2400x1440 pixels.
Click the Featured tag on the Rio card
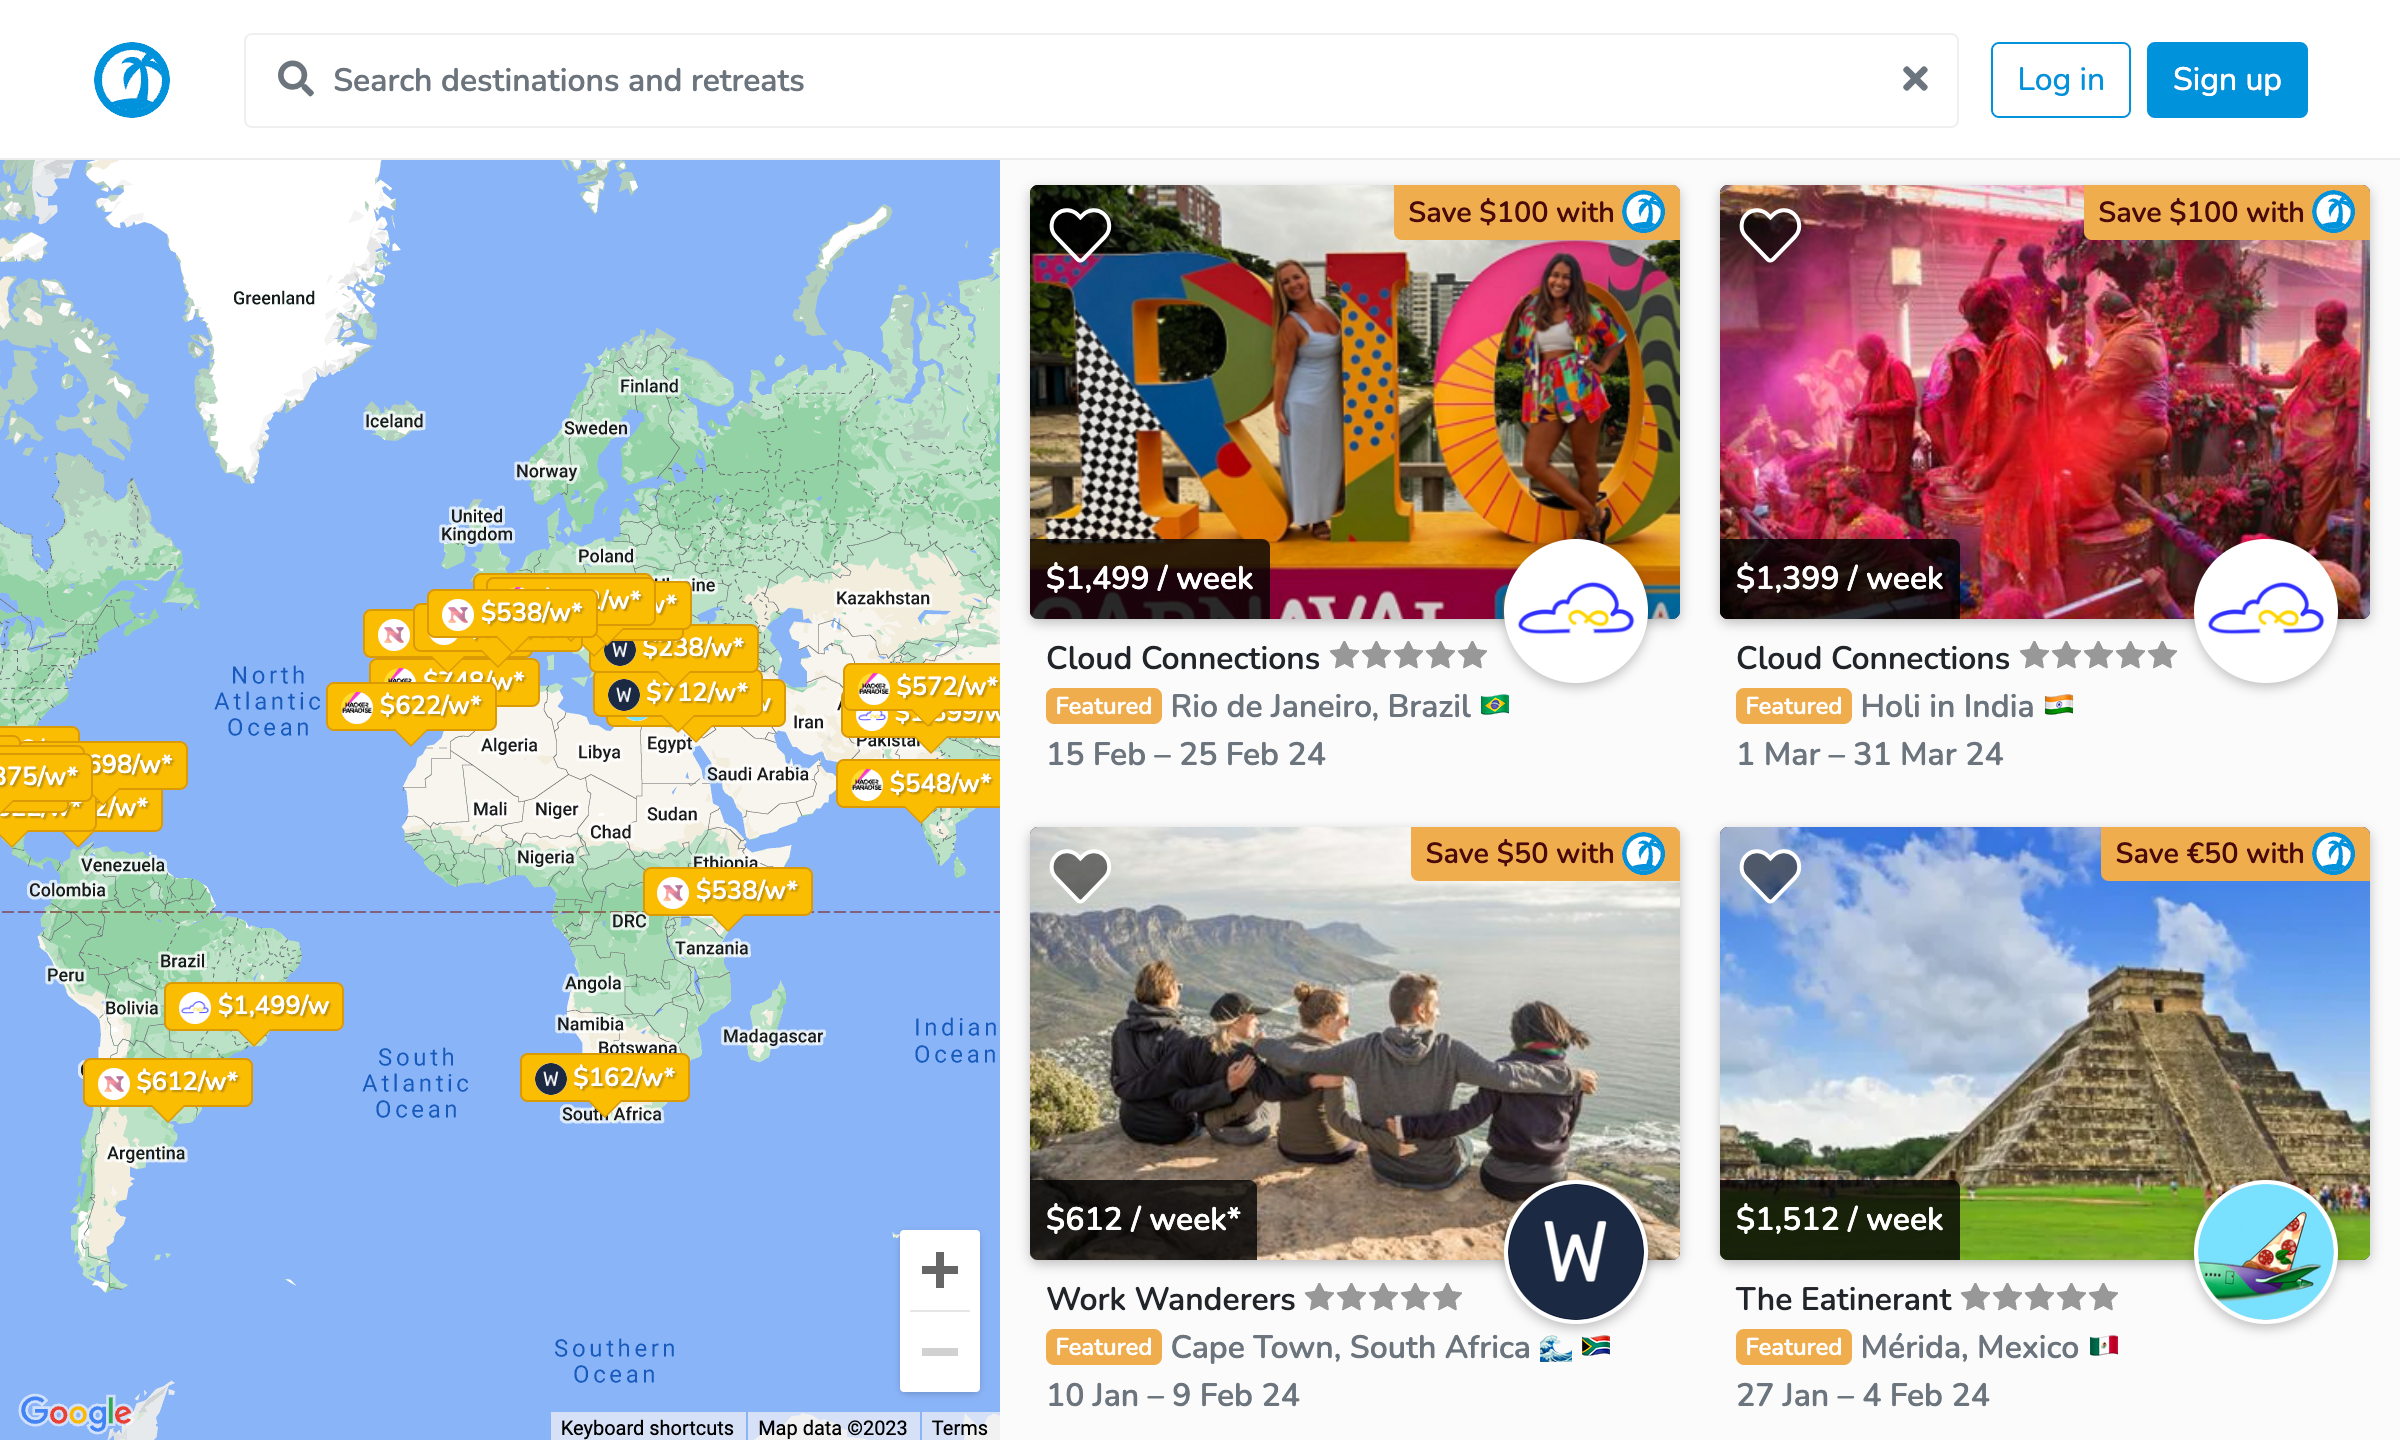1104,706
